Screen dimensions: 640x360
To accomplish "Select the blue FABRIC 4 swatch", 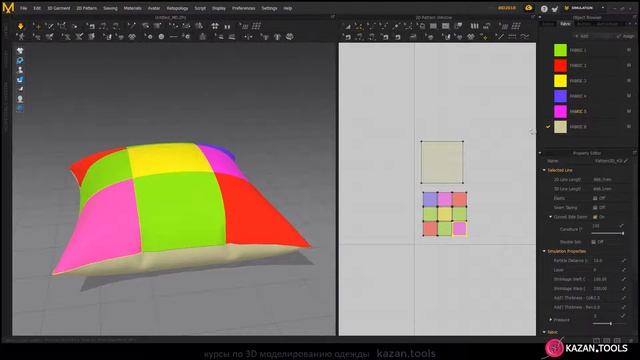I will point(560,96).
